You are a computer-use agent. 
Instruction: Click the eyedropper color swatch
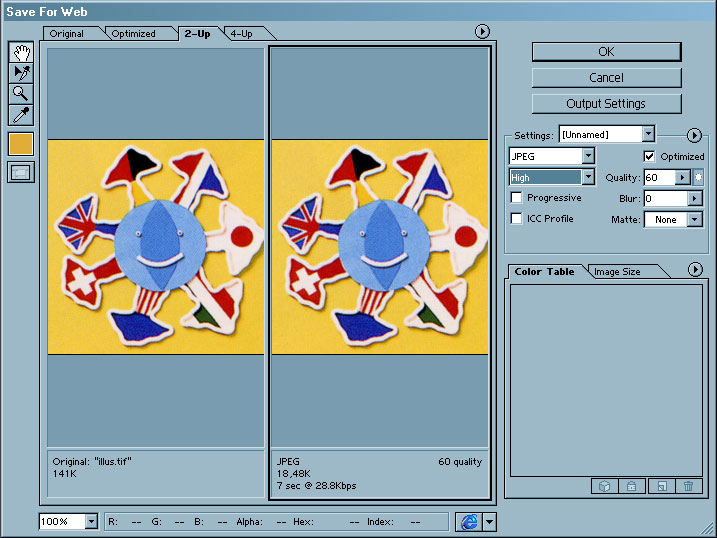click(x=21, y=144)
